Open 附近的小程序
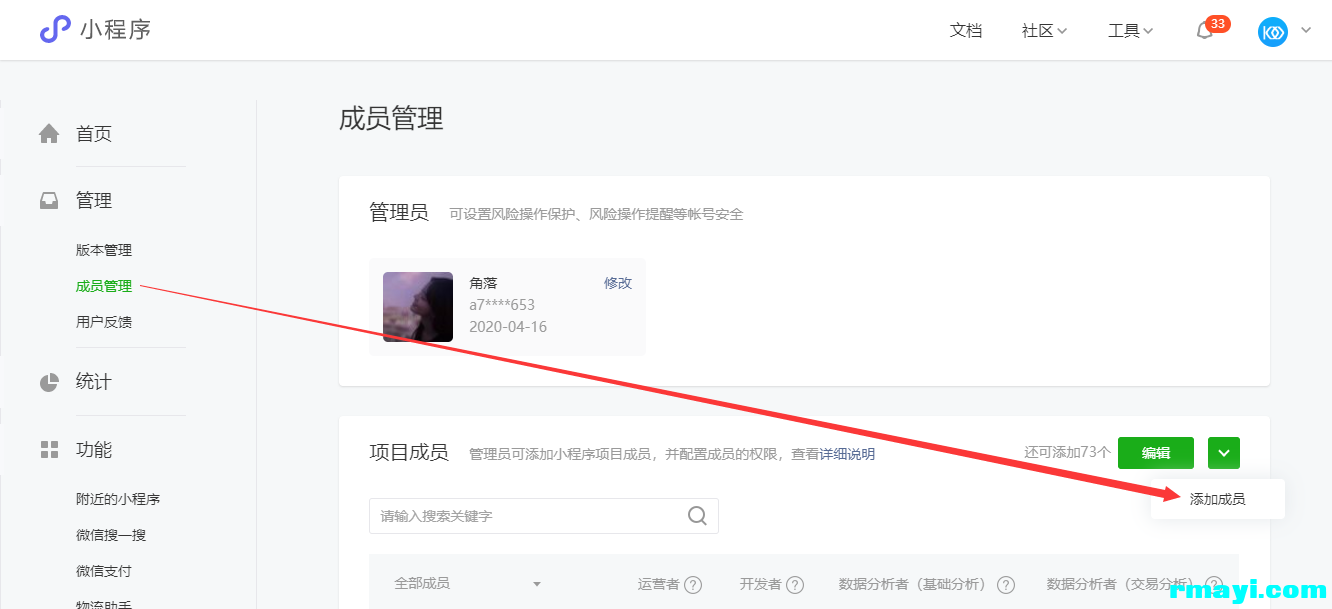This screenshot has height=609, width=1332. pos(118,499)
